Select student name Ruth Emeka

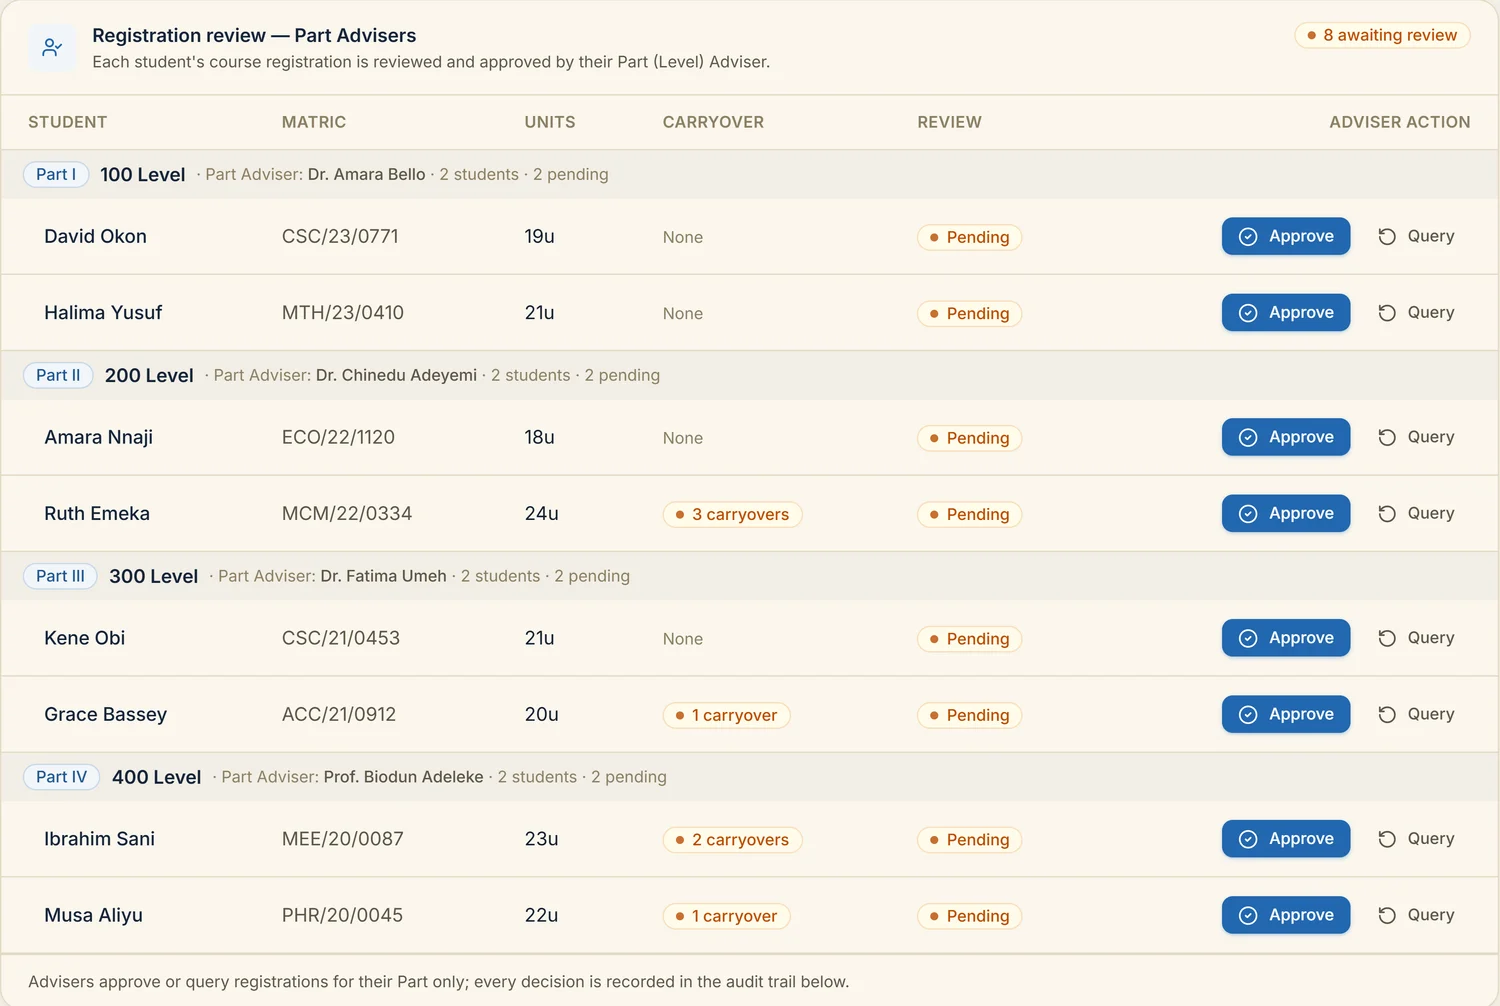point(97,513)
